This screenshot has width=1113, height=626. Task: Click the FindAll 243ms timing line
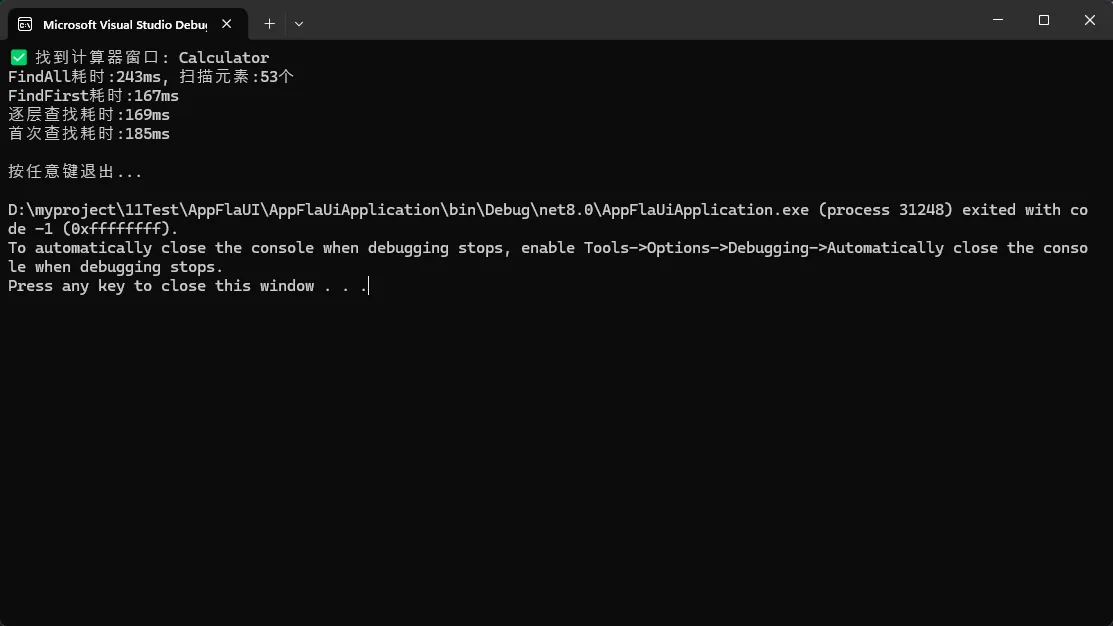tap(150, 77)
